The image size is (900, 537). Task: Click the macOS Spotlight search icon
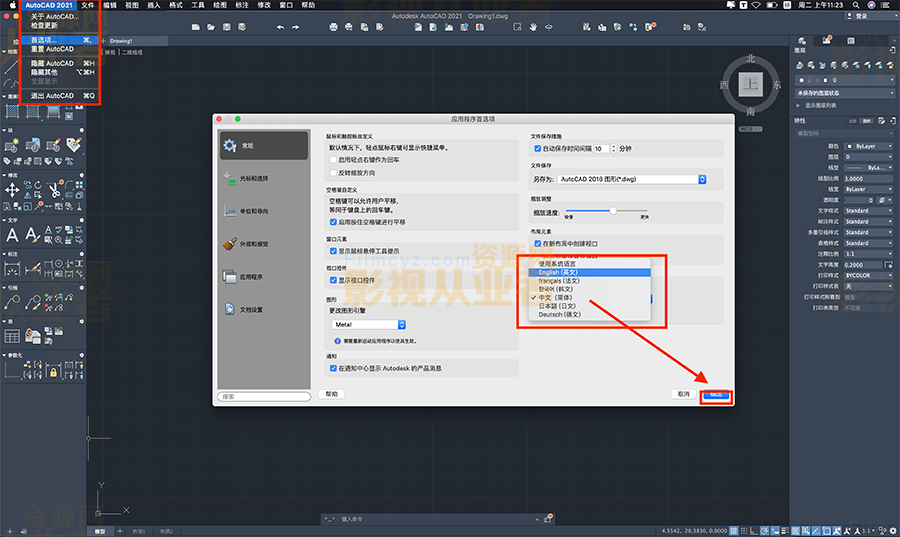pos(856,5)
